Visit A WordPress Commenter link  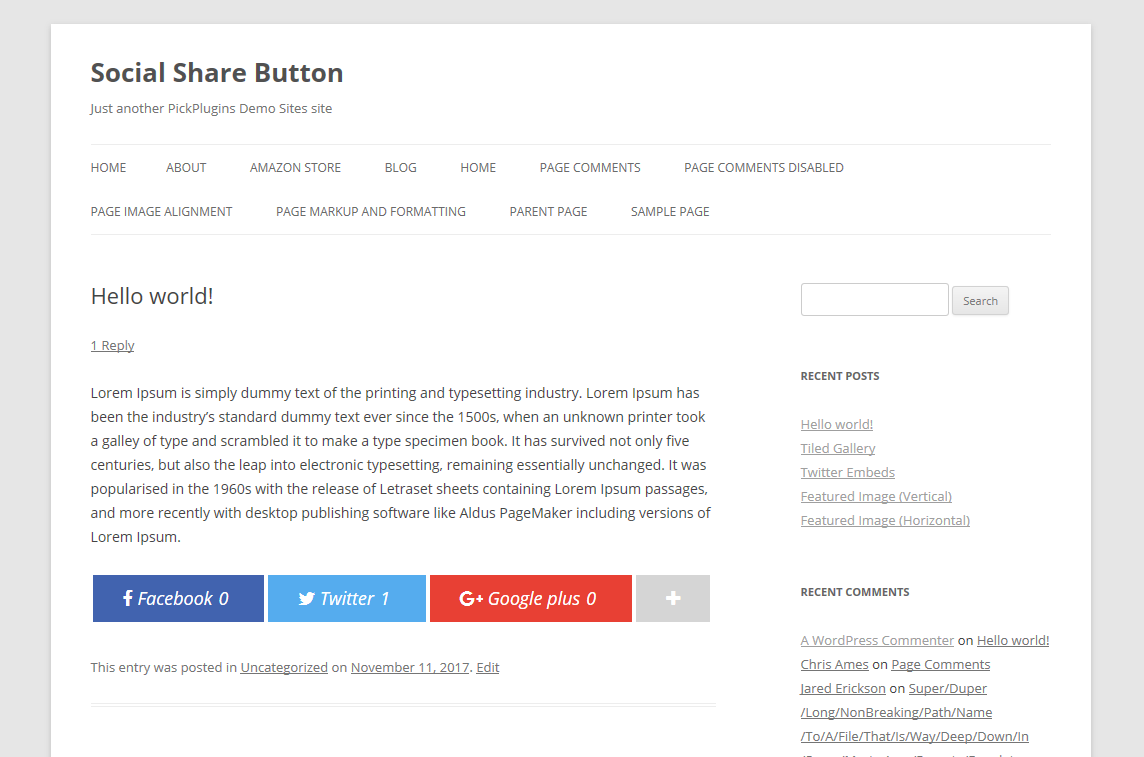(877, 640)
